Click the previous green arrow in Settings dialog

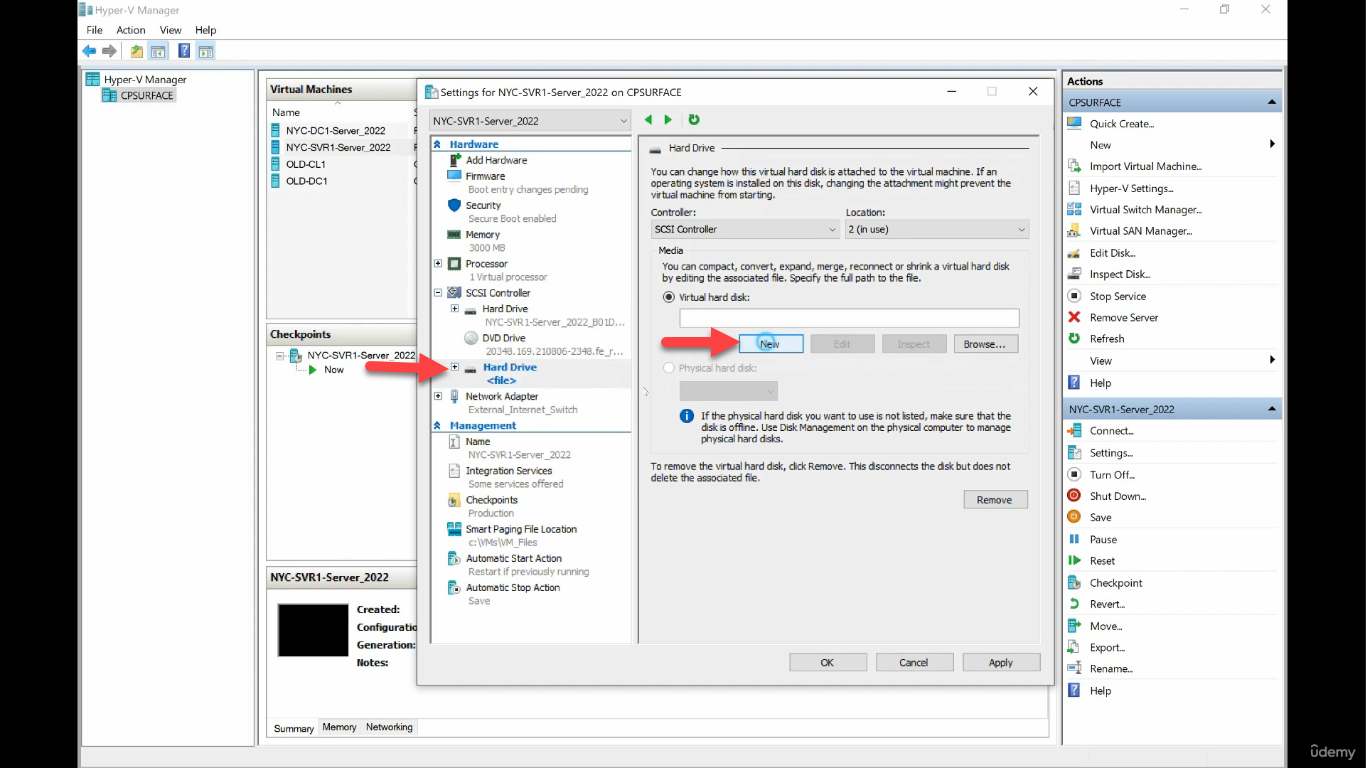648,120
